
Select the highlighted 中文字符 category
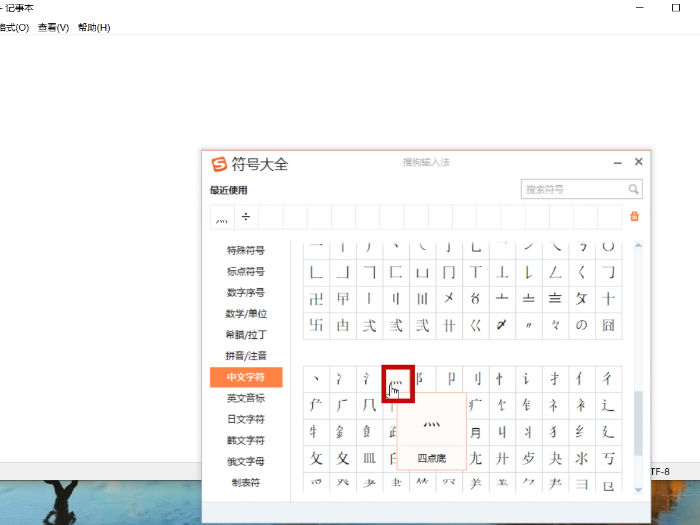(246, 377)
